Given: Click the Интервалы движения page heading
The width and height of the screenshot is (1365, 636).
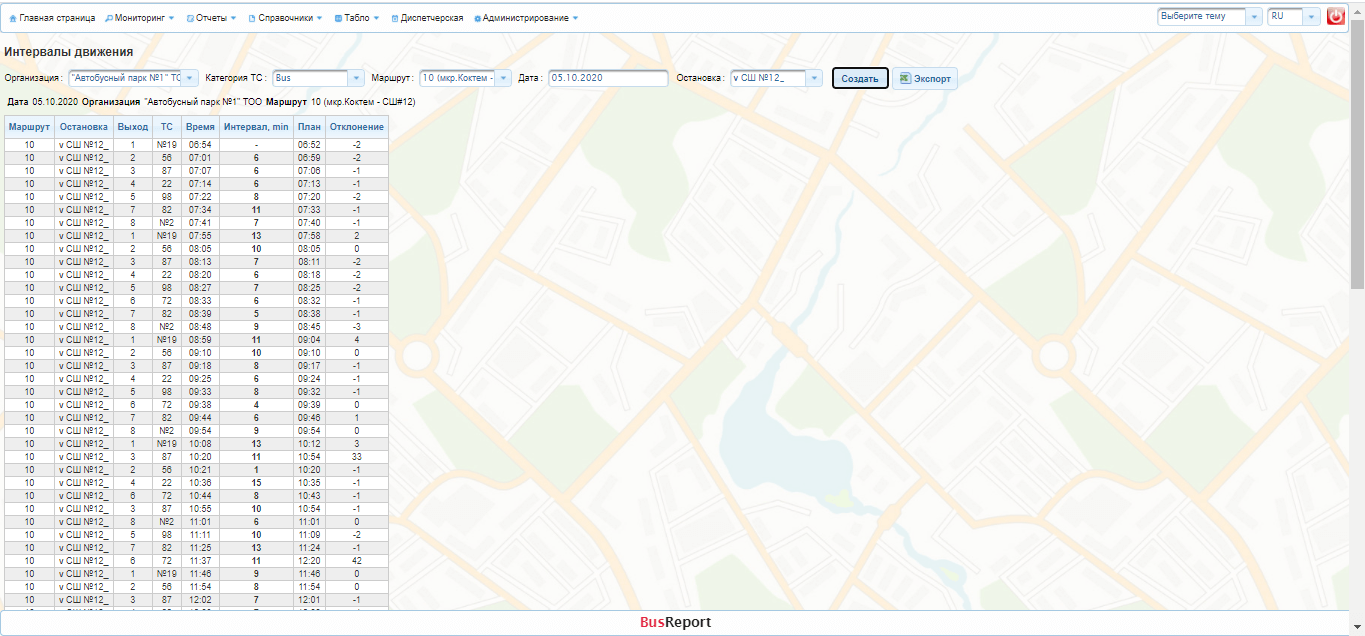Looking at the screenshot, I should point(69,52).
